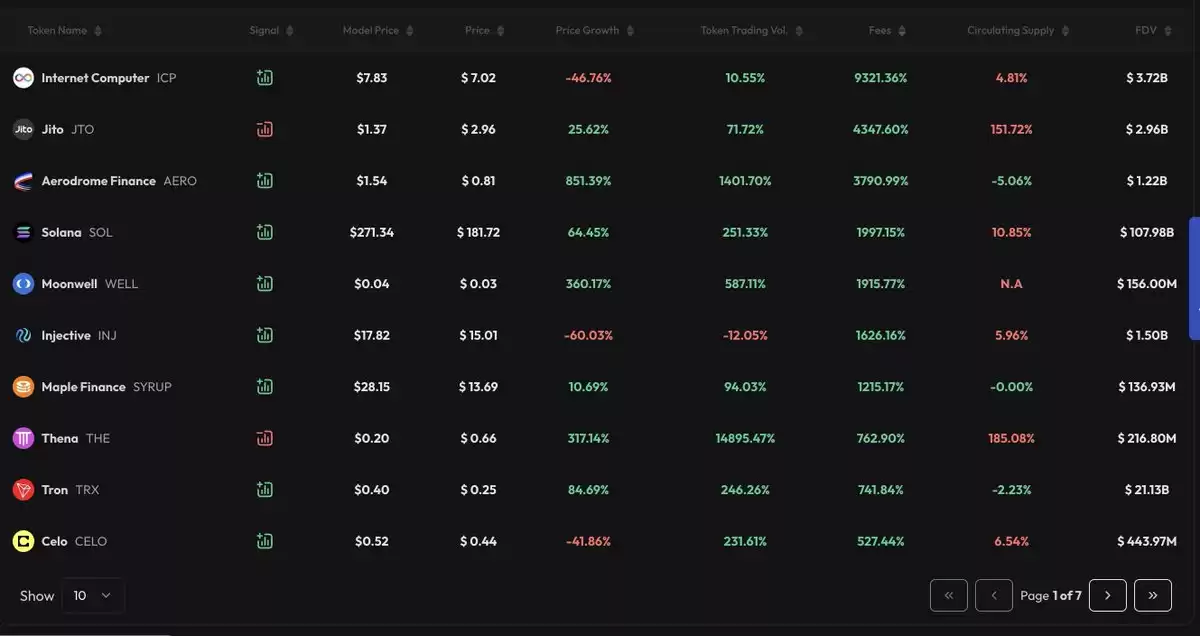Click the blue side tab handle
Screen dimensions: 1200x636
(1194, 279)
